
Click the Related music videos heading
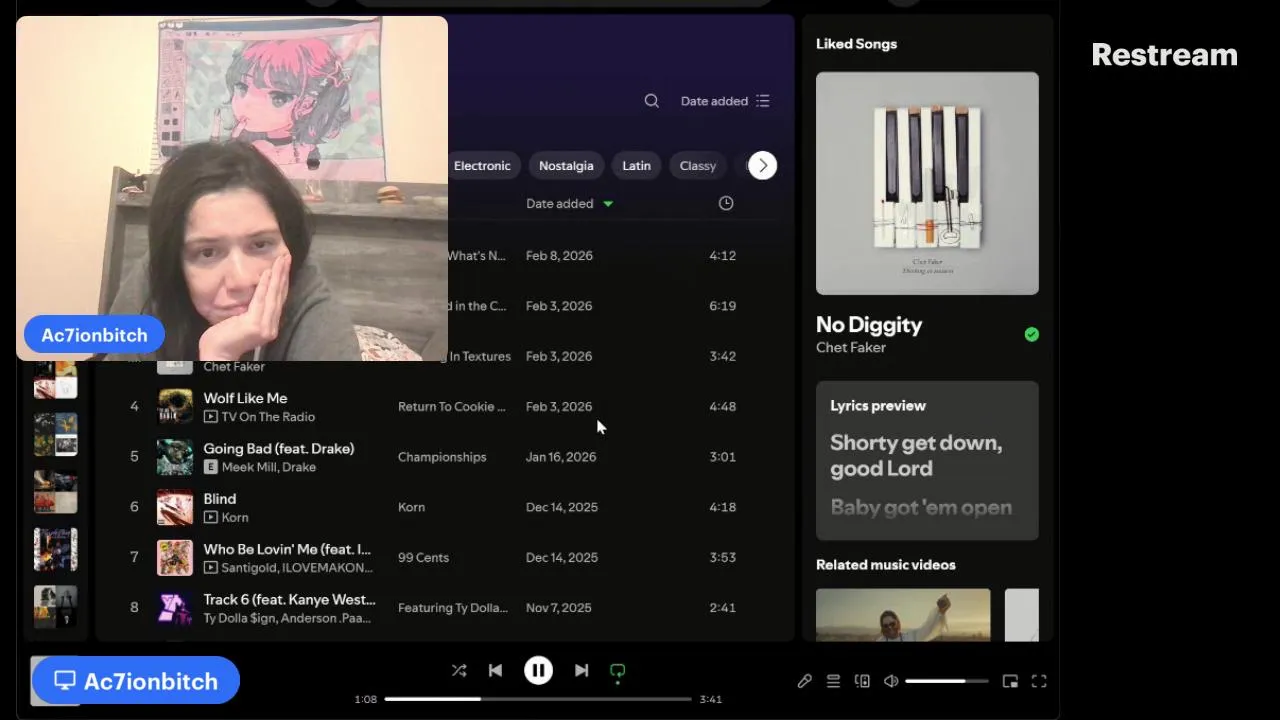(886, 565)
